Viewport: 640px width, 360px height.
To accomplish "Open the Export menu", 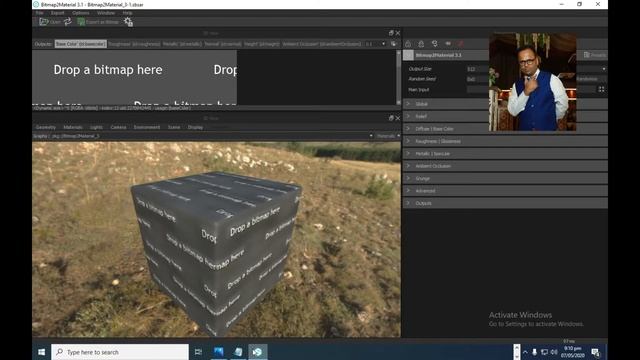I will 58,13.
